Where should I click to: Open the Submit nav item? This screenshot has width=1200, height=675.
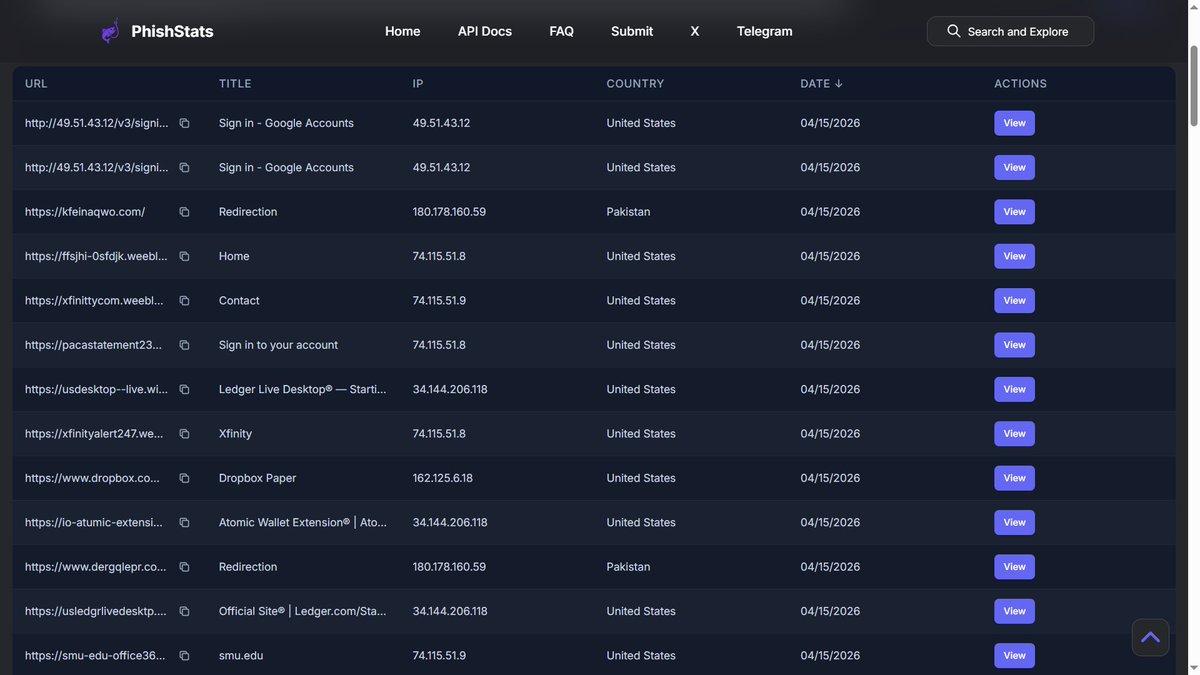[632, 31]
